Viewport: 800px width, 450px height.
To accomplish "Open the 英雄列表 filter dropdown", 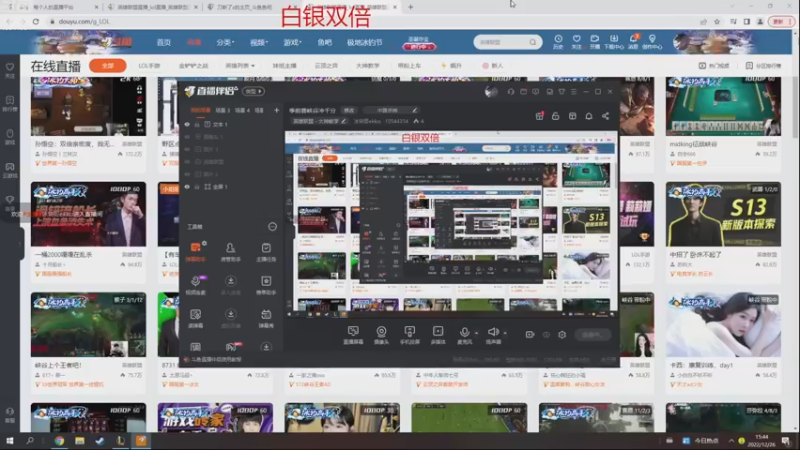I will (x=240, y=66).
